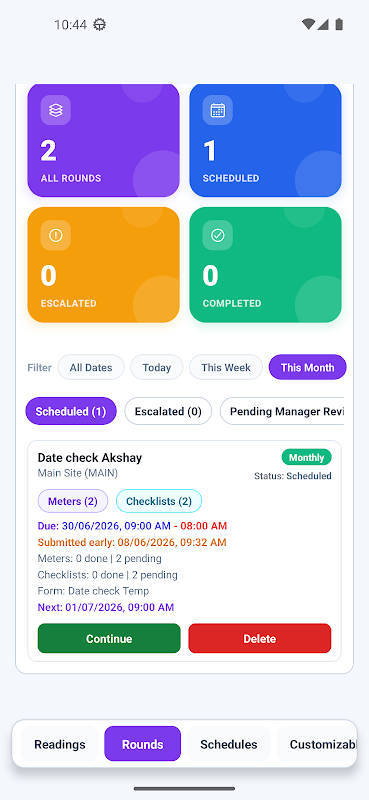Screen dimensions: 369x800
Task: Go to Schedules in bottom navigation
Action: (x=229, y=744)
